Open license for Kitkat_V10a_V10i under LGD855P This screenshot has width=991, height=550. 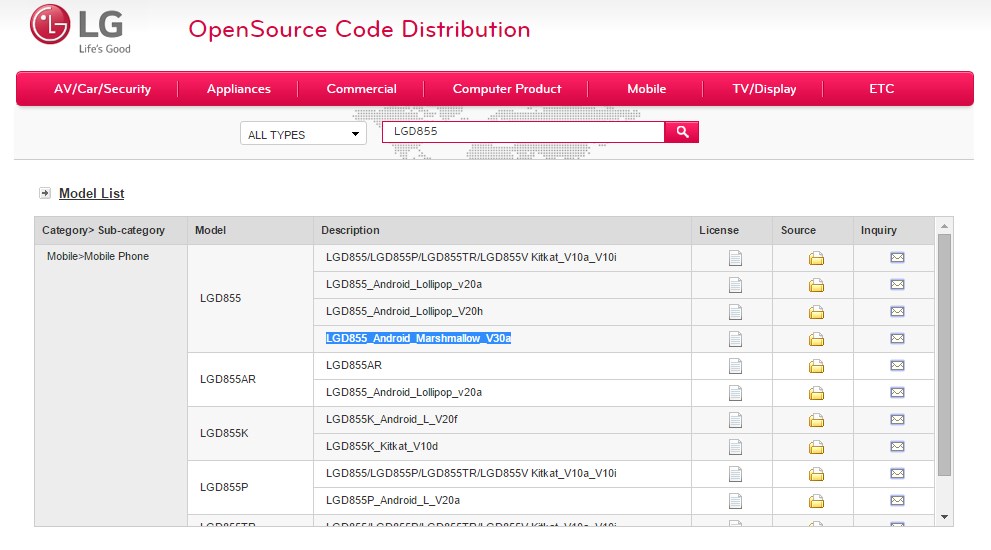735,474
